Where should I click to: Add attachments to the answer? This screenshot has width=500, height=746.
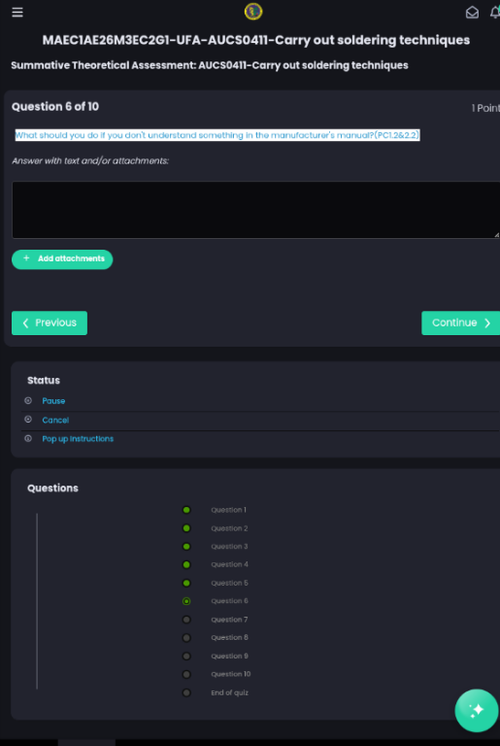(x=62, y=259)
